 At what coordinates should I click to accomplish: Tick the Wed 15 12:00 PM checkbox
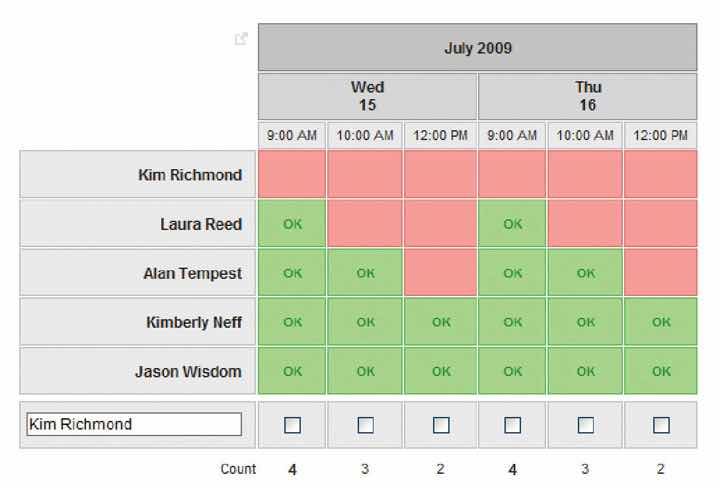tap(441, 425)
